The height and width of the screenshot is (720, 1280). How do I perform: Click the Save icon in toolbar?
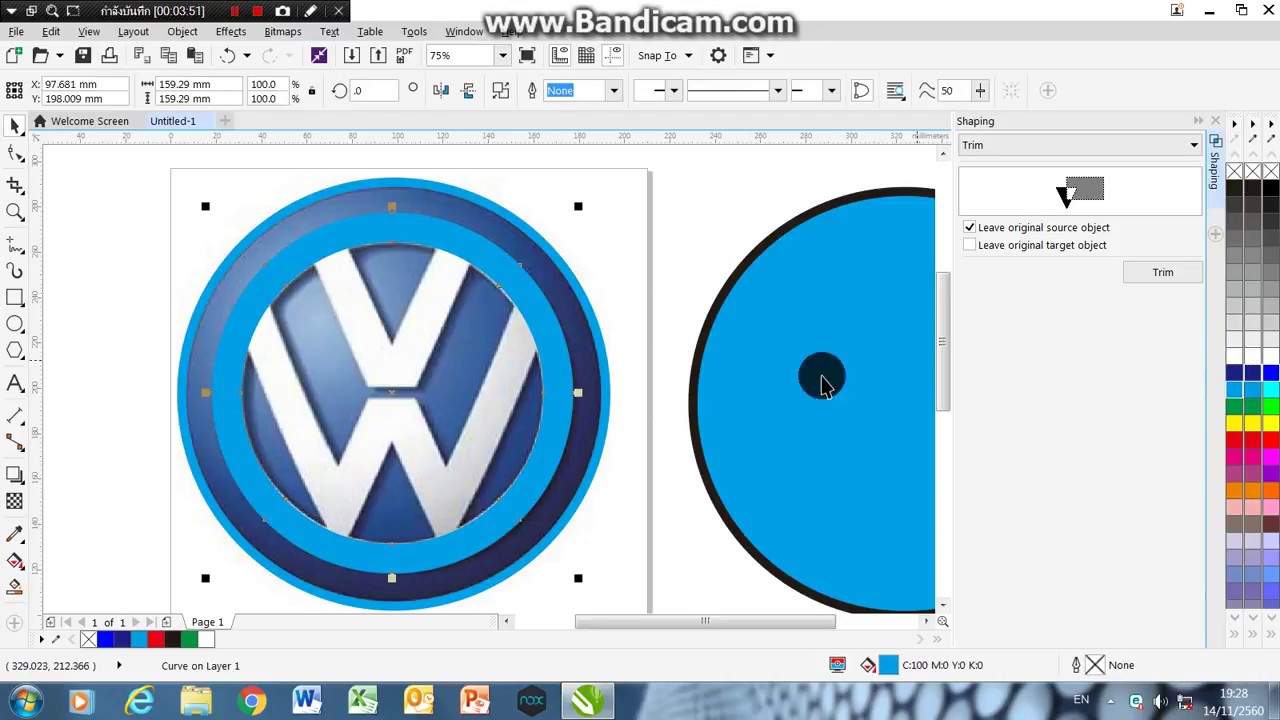pos(84,56)
